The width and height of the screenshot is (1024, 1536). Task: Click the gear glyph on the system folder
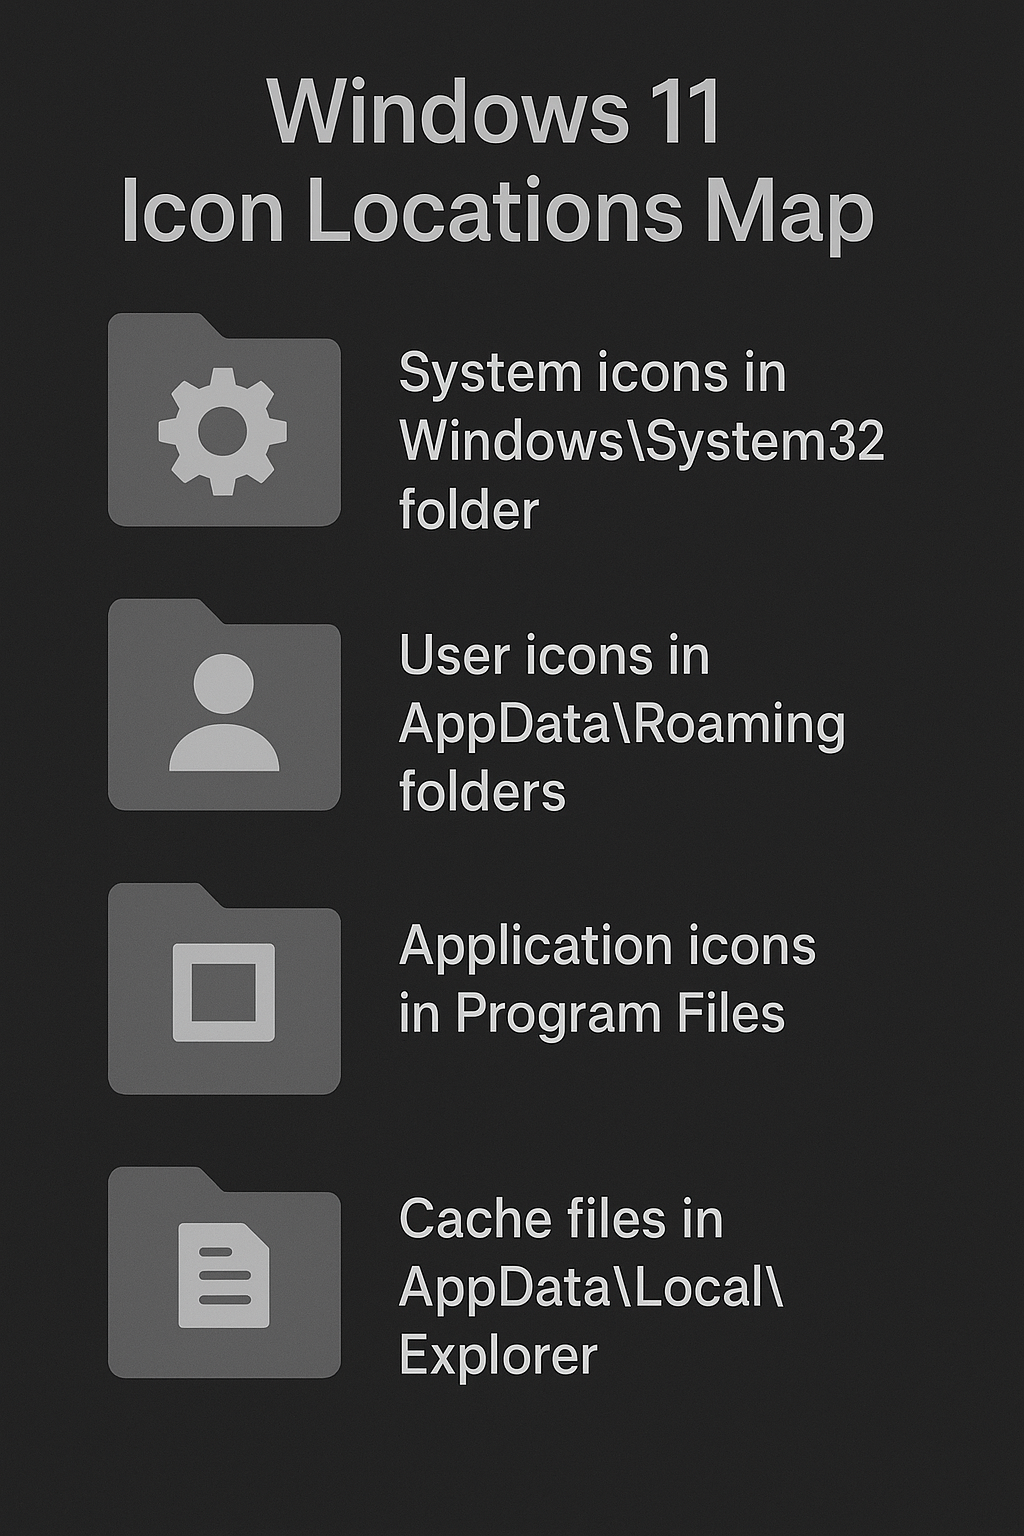tap(223, 431)
